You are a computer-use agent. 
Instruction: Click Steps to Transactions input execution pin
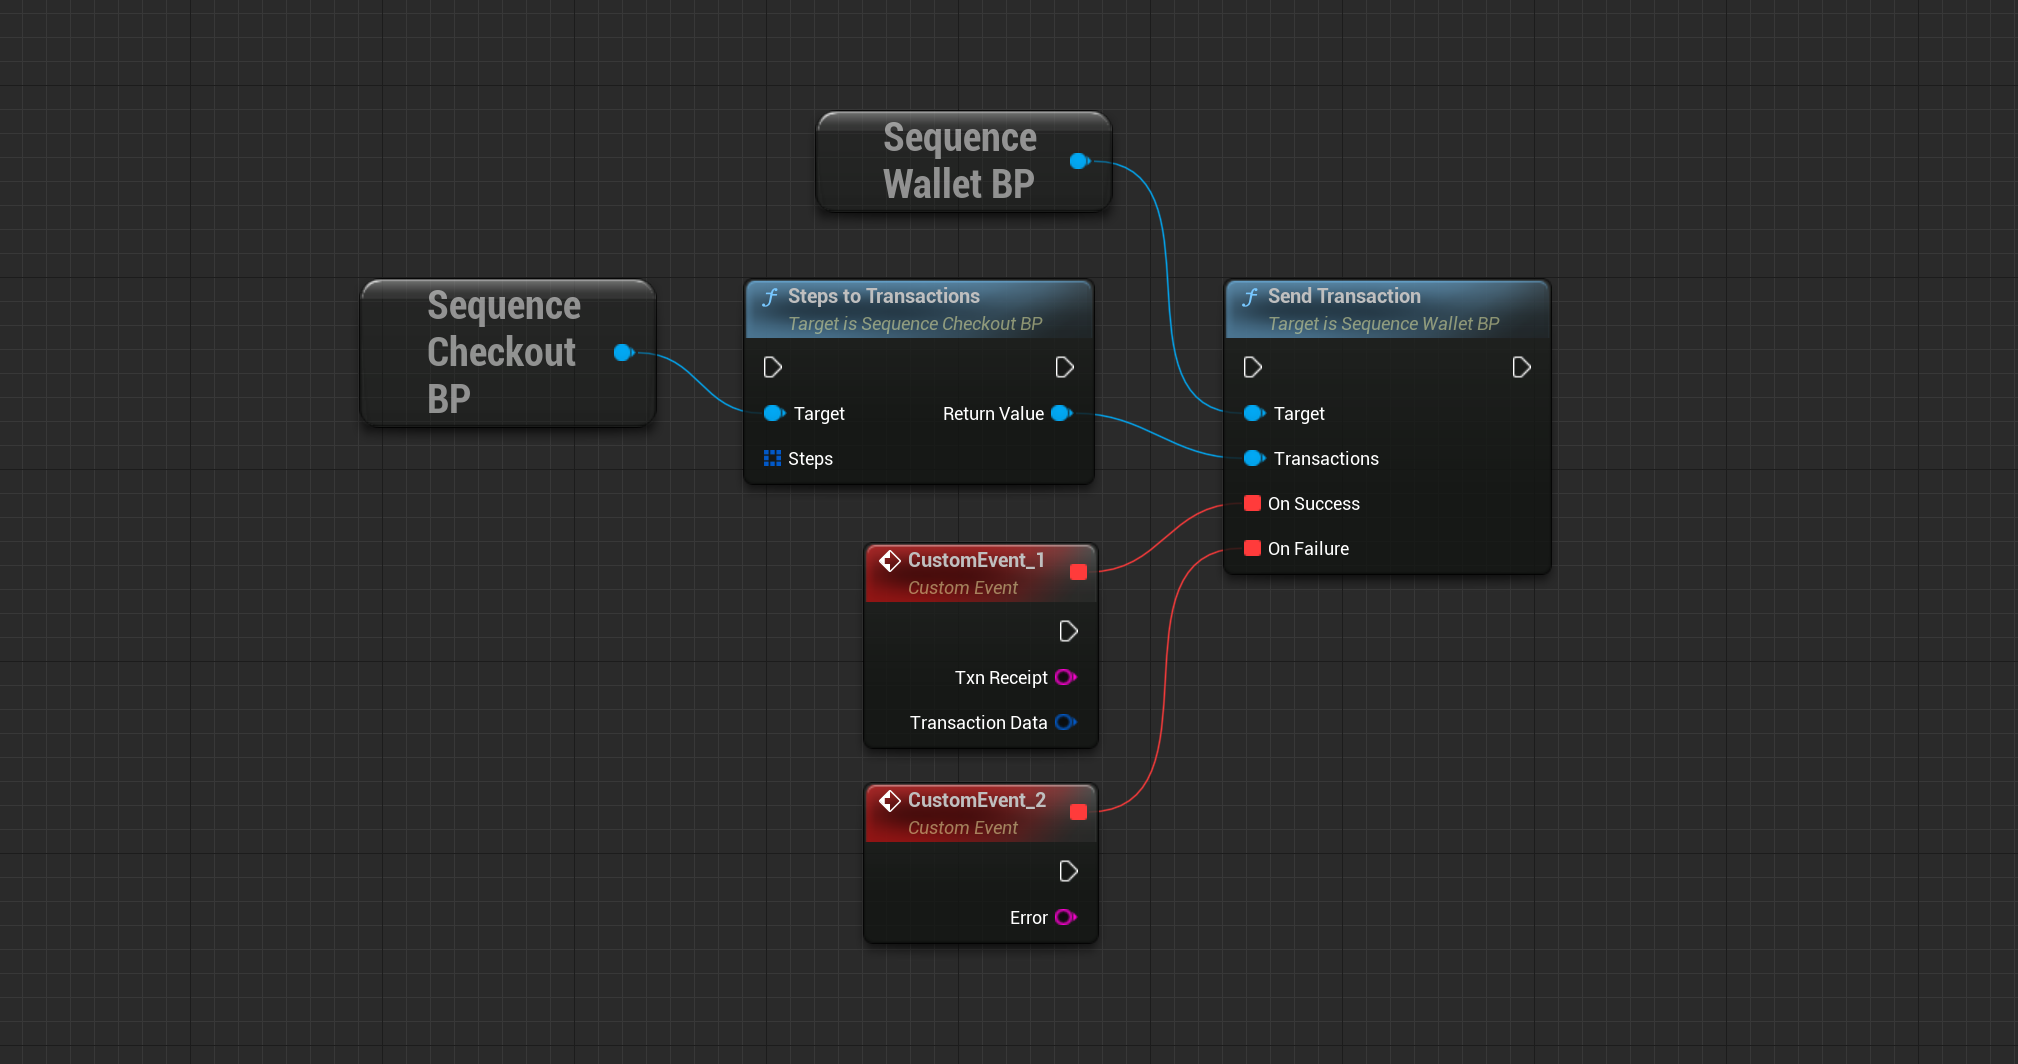click(772, 367)
